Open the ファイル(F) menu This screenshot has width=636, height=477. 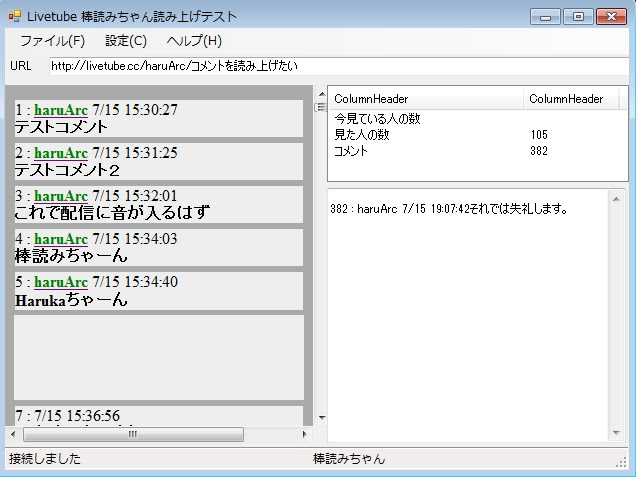point(52,41)
